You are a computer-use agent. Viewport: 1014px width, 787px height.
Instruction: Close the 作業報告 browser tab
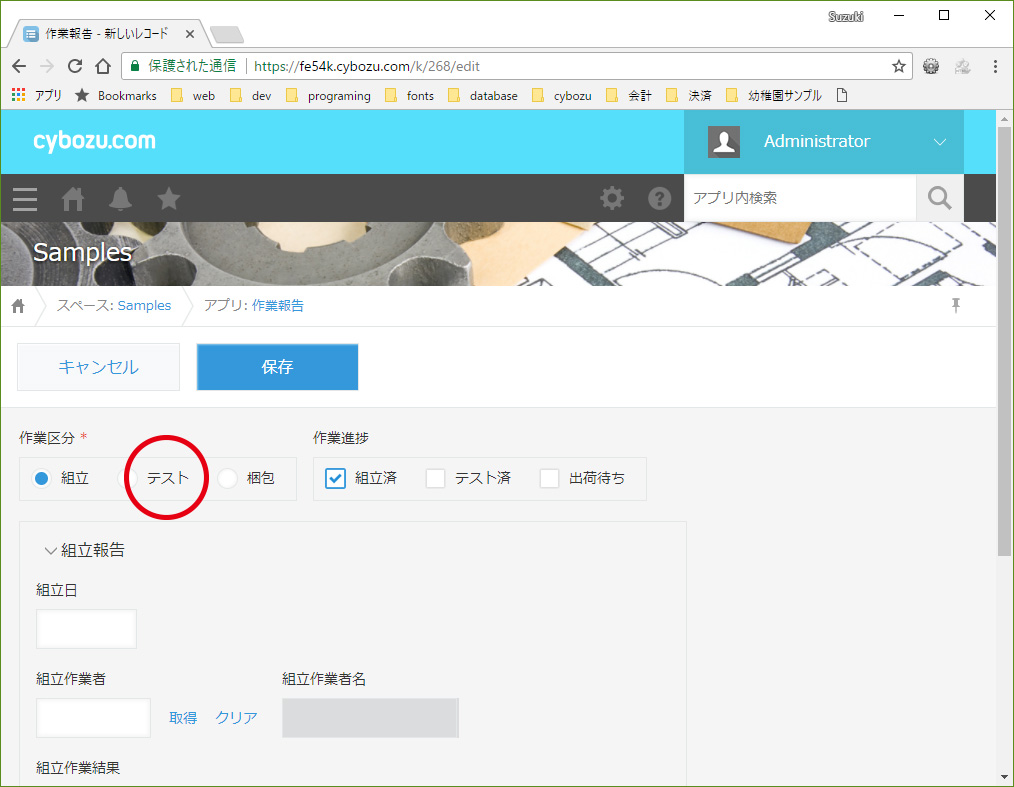click(189, 34)
